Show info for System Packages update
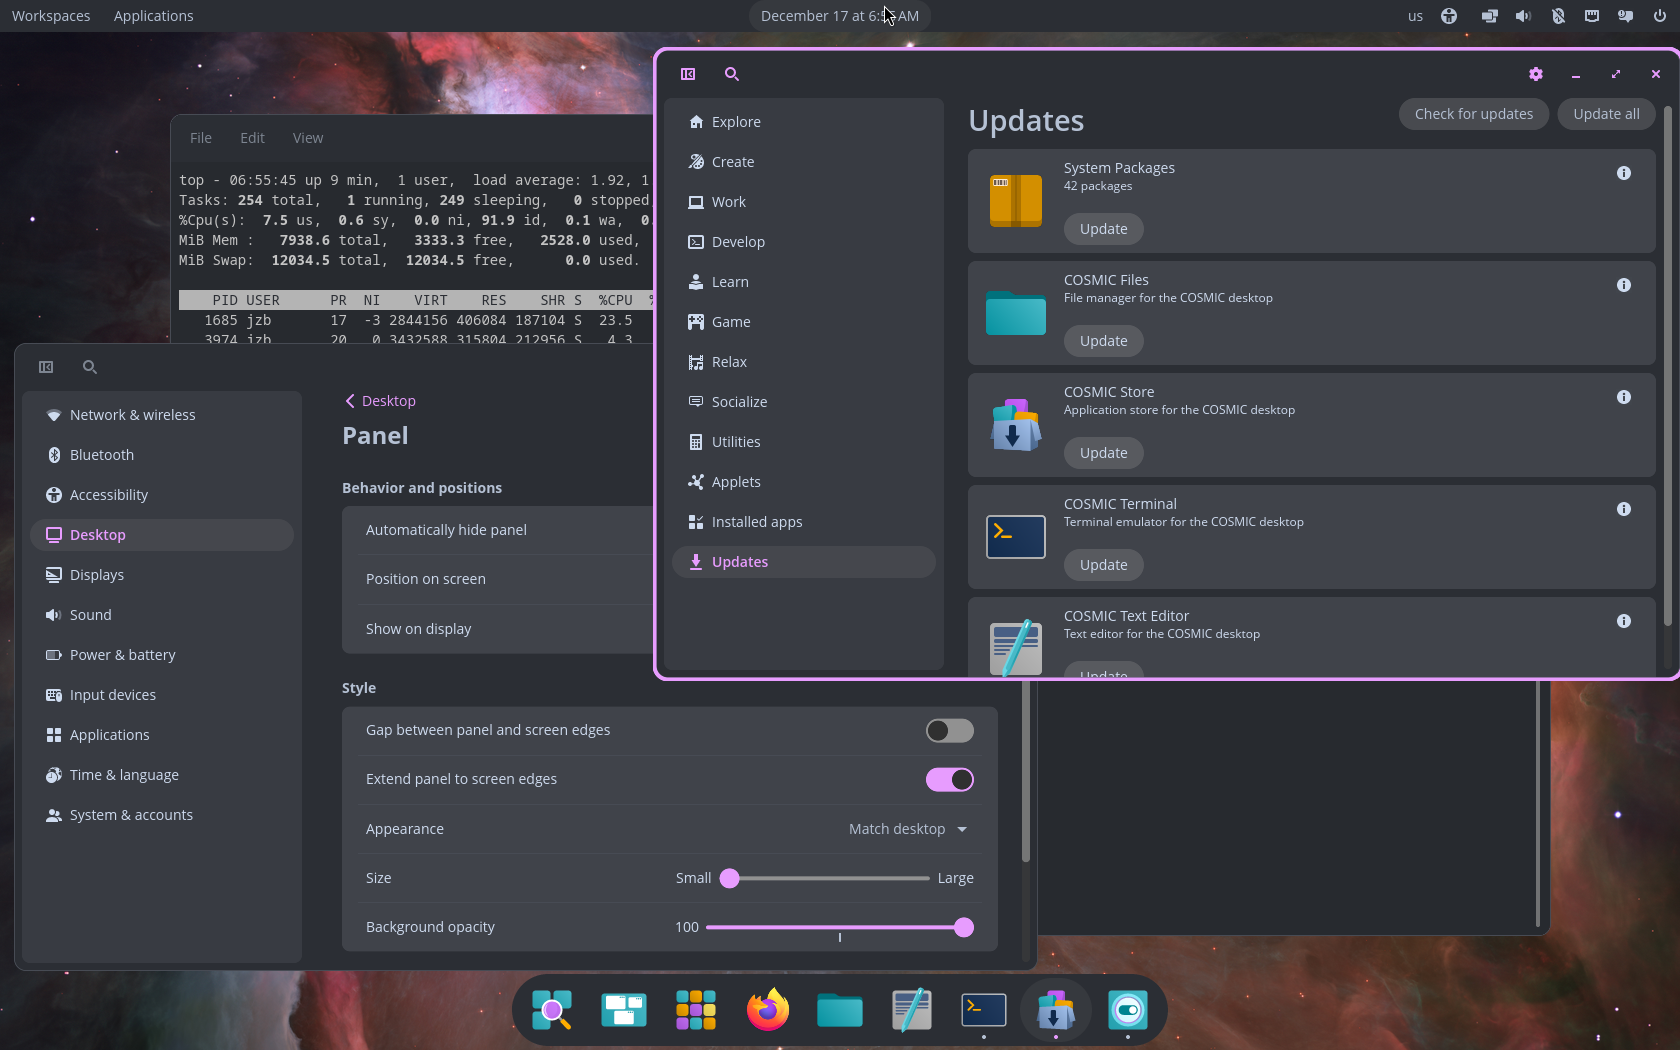Image resolution: width=1680 pixels, height=1050 pixels. pyautogui.click(x=1624, y=173)
